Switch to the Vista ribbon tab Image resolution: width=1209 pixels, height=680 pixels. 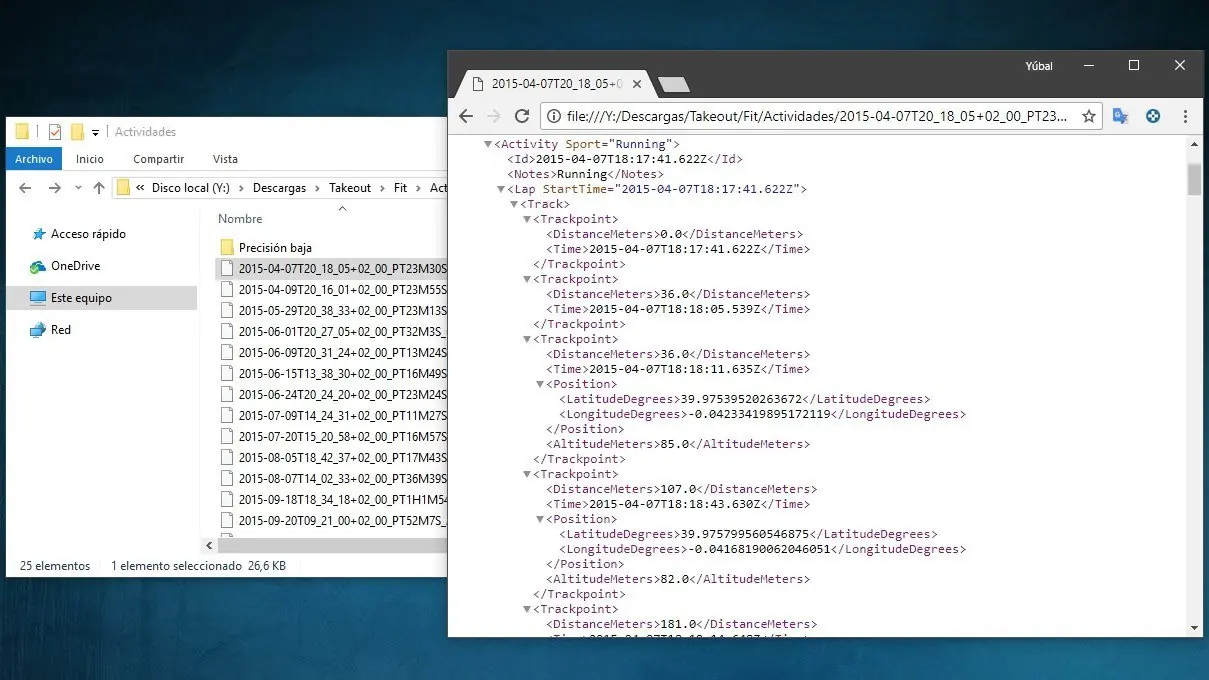click(x=225, y=159)
